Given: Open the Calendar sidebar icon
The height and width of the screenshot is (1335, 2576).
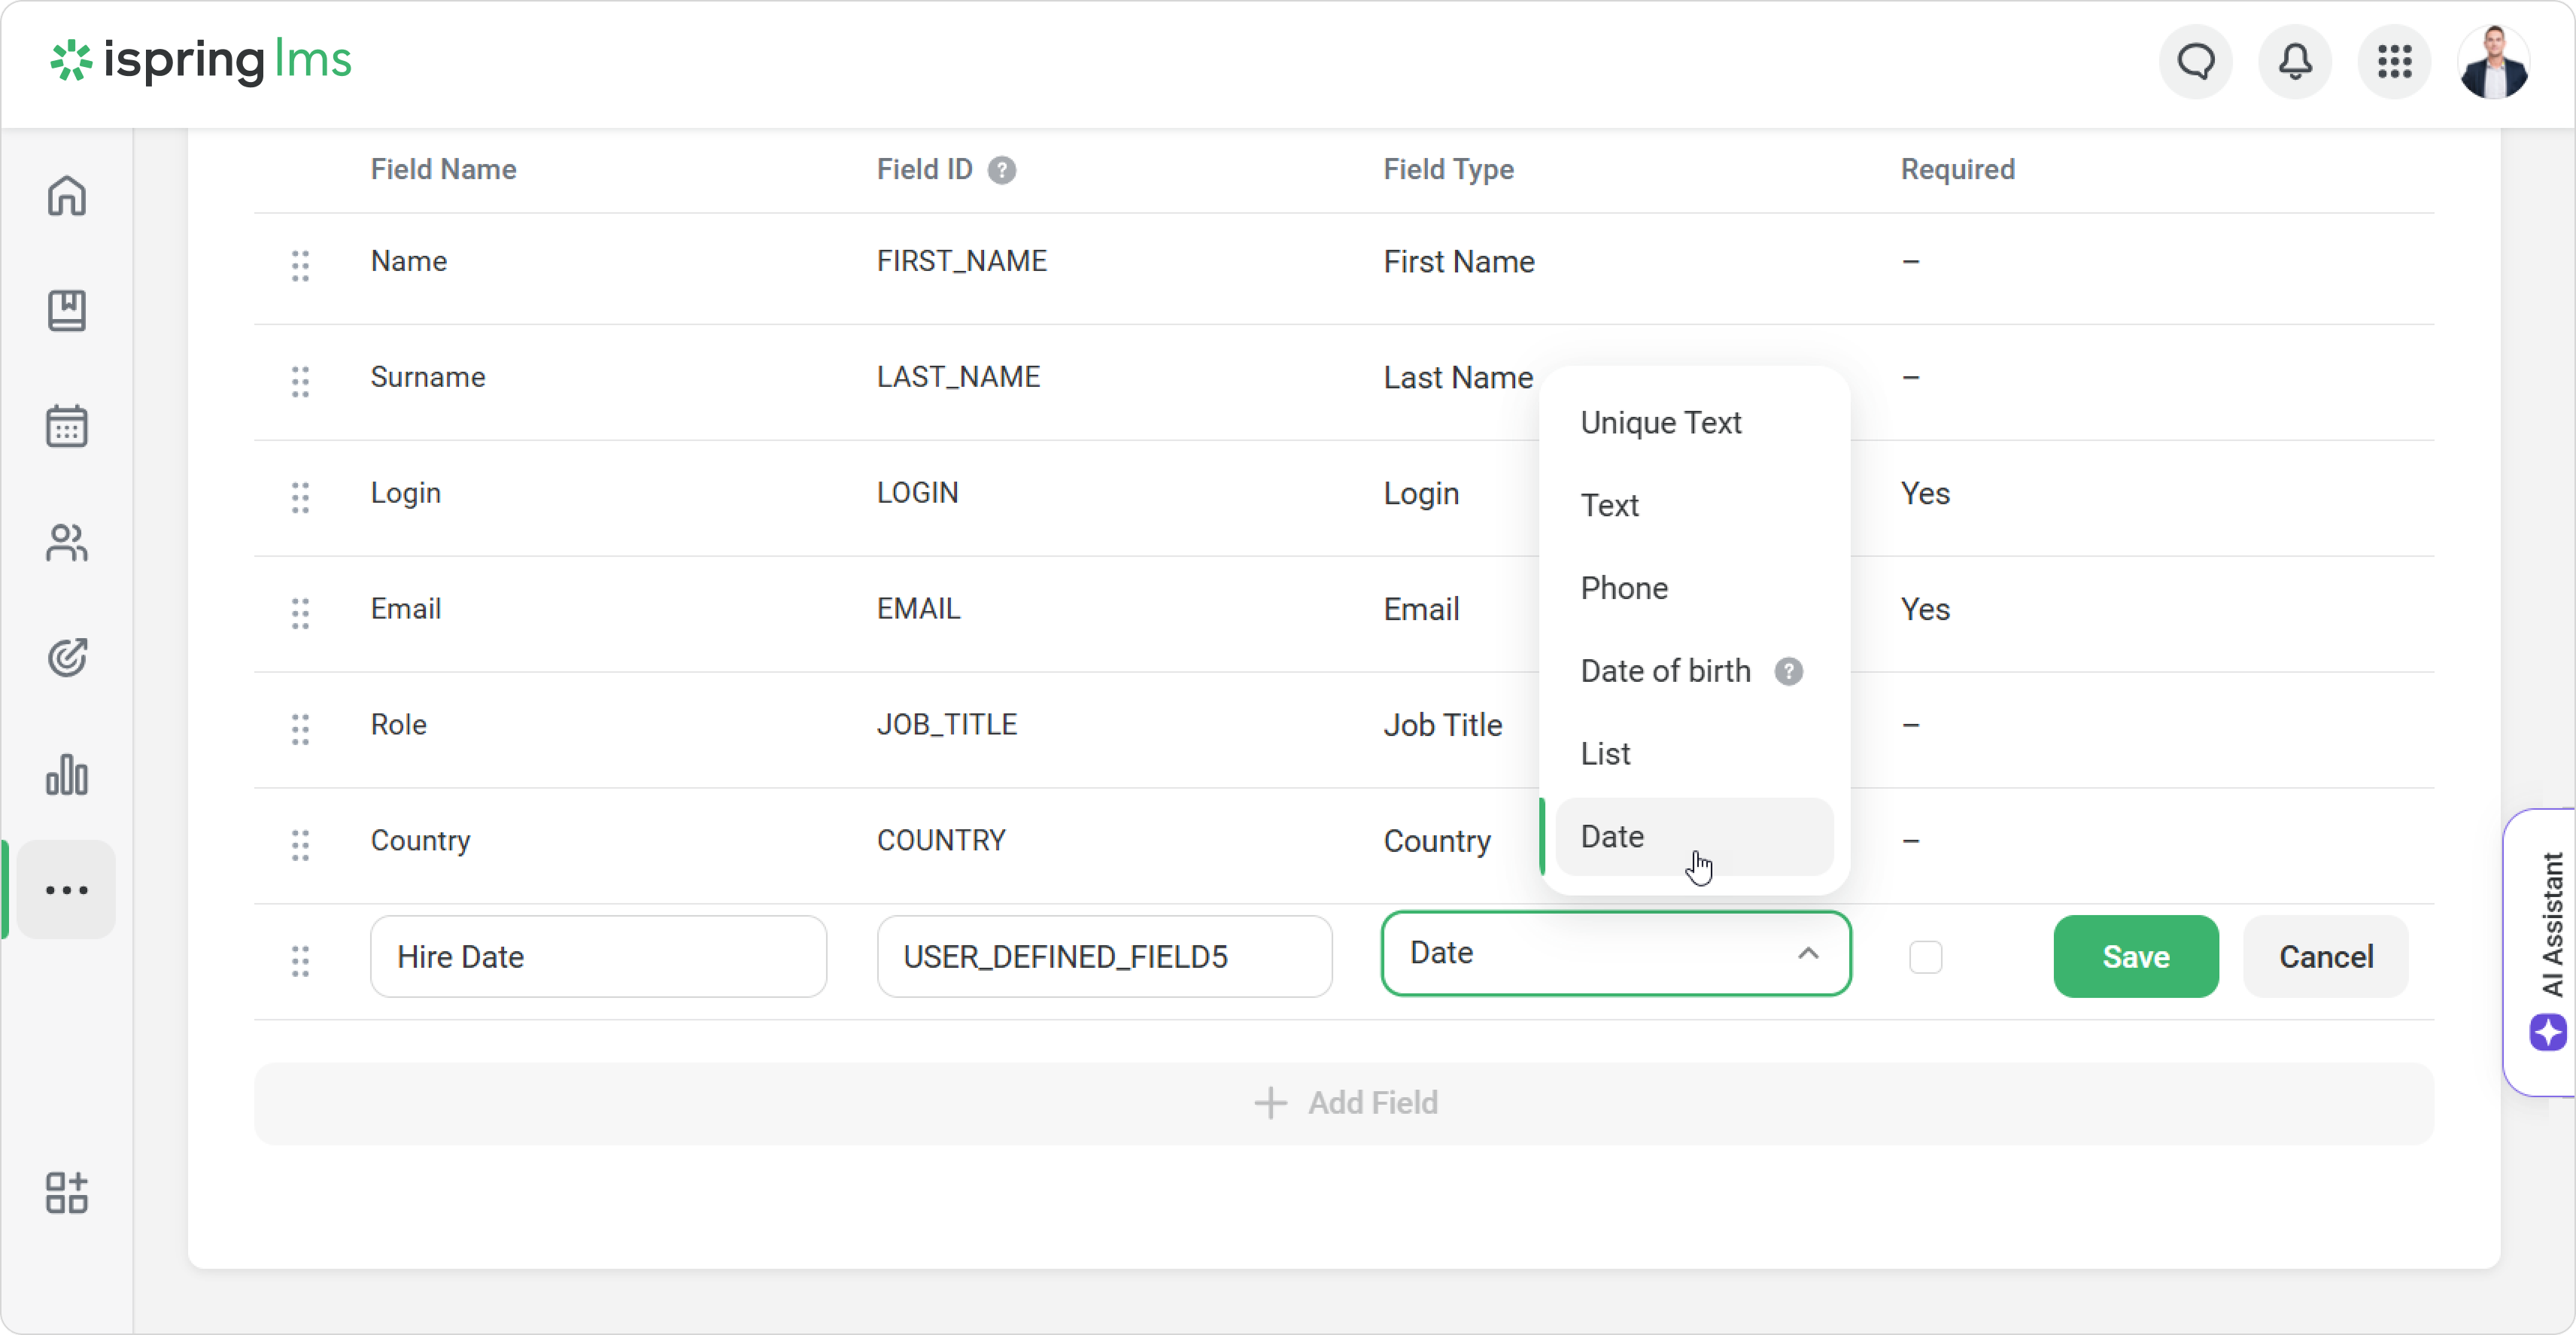Looking at the screenshot, I should point(66,426).
